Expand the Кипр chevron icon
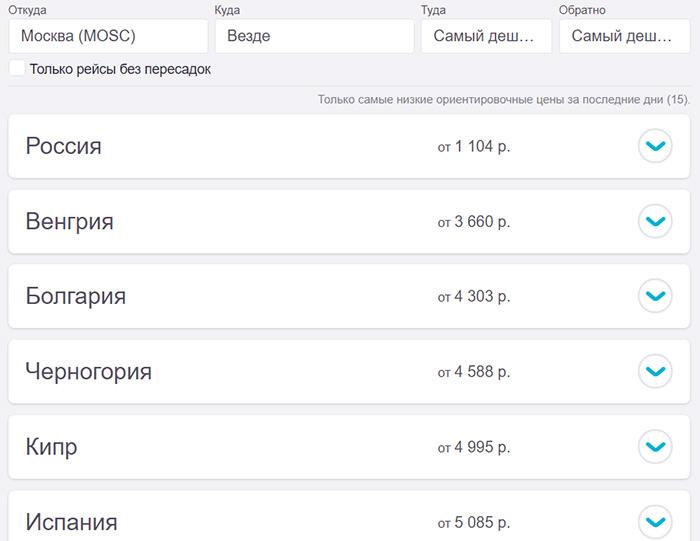The height and width of the screenshot is (541, 700). (655, 446)
